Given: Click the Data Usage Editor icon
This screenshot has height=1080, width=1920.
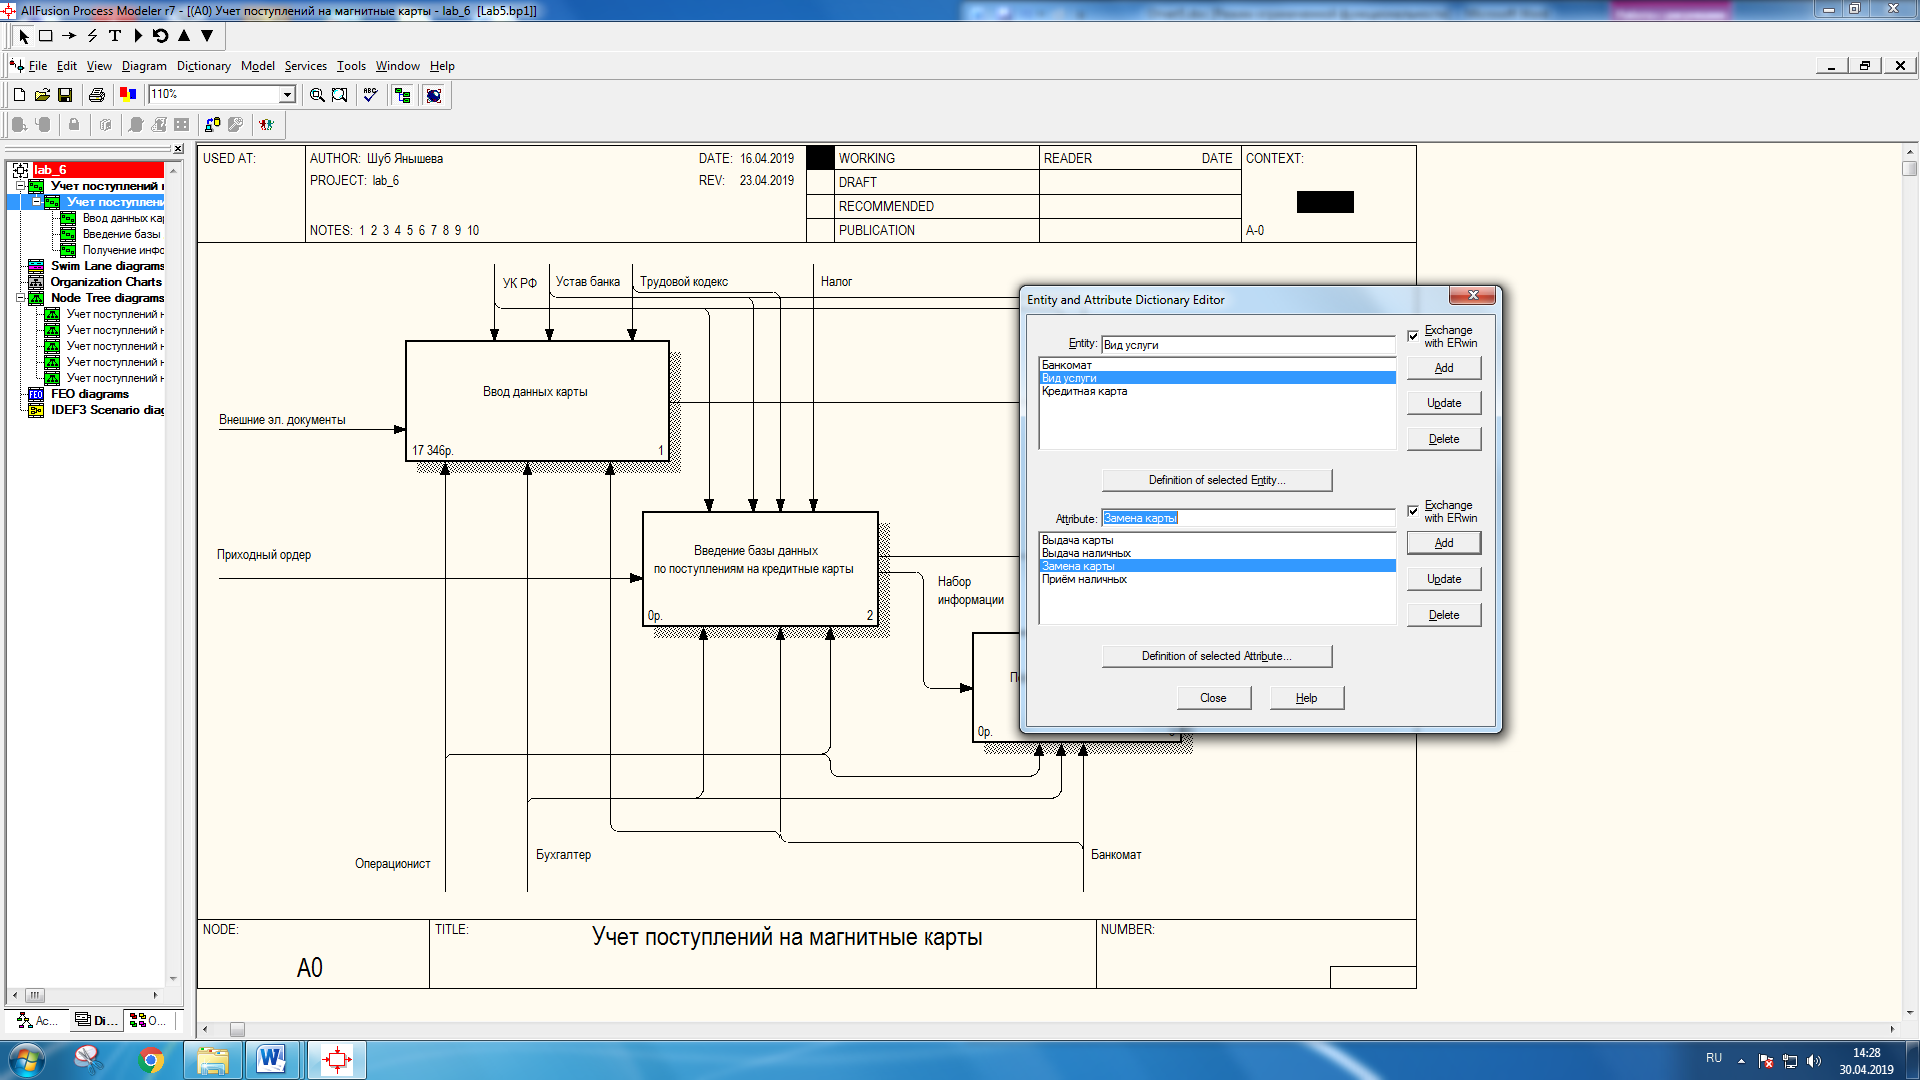Looking at the screenshot, I should [x=213, y=125].
